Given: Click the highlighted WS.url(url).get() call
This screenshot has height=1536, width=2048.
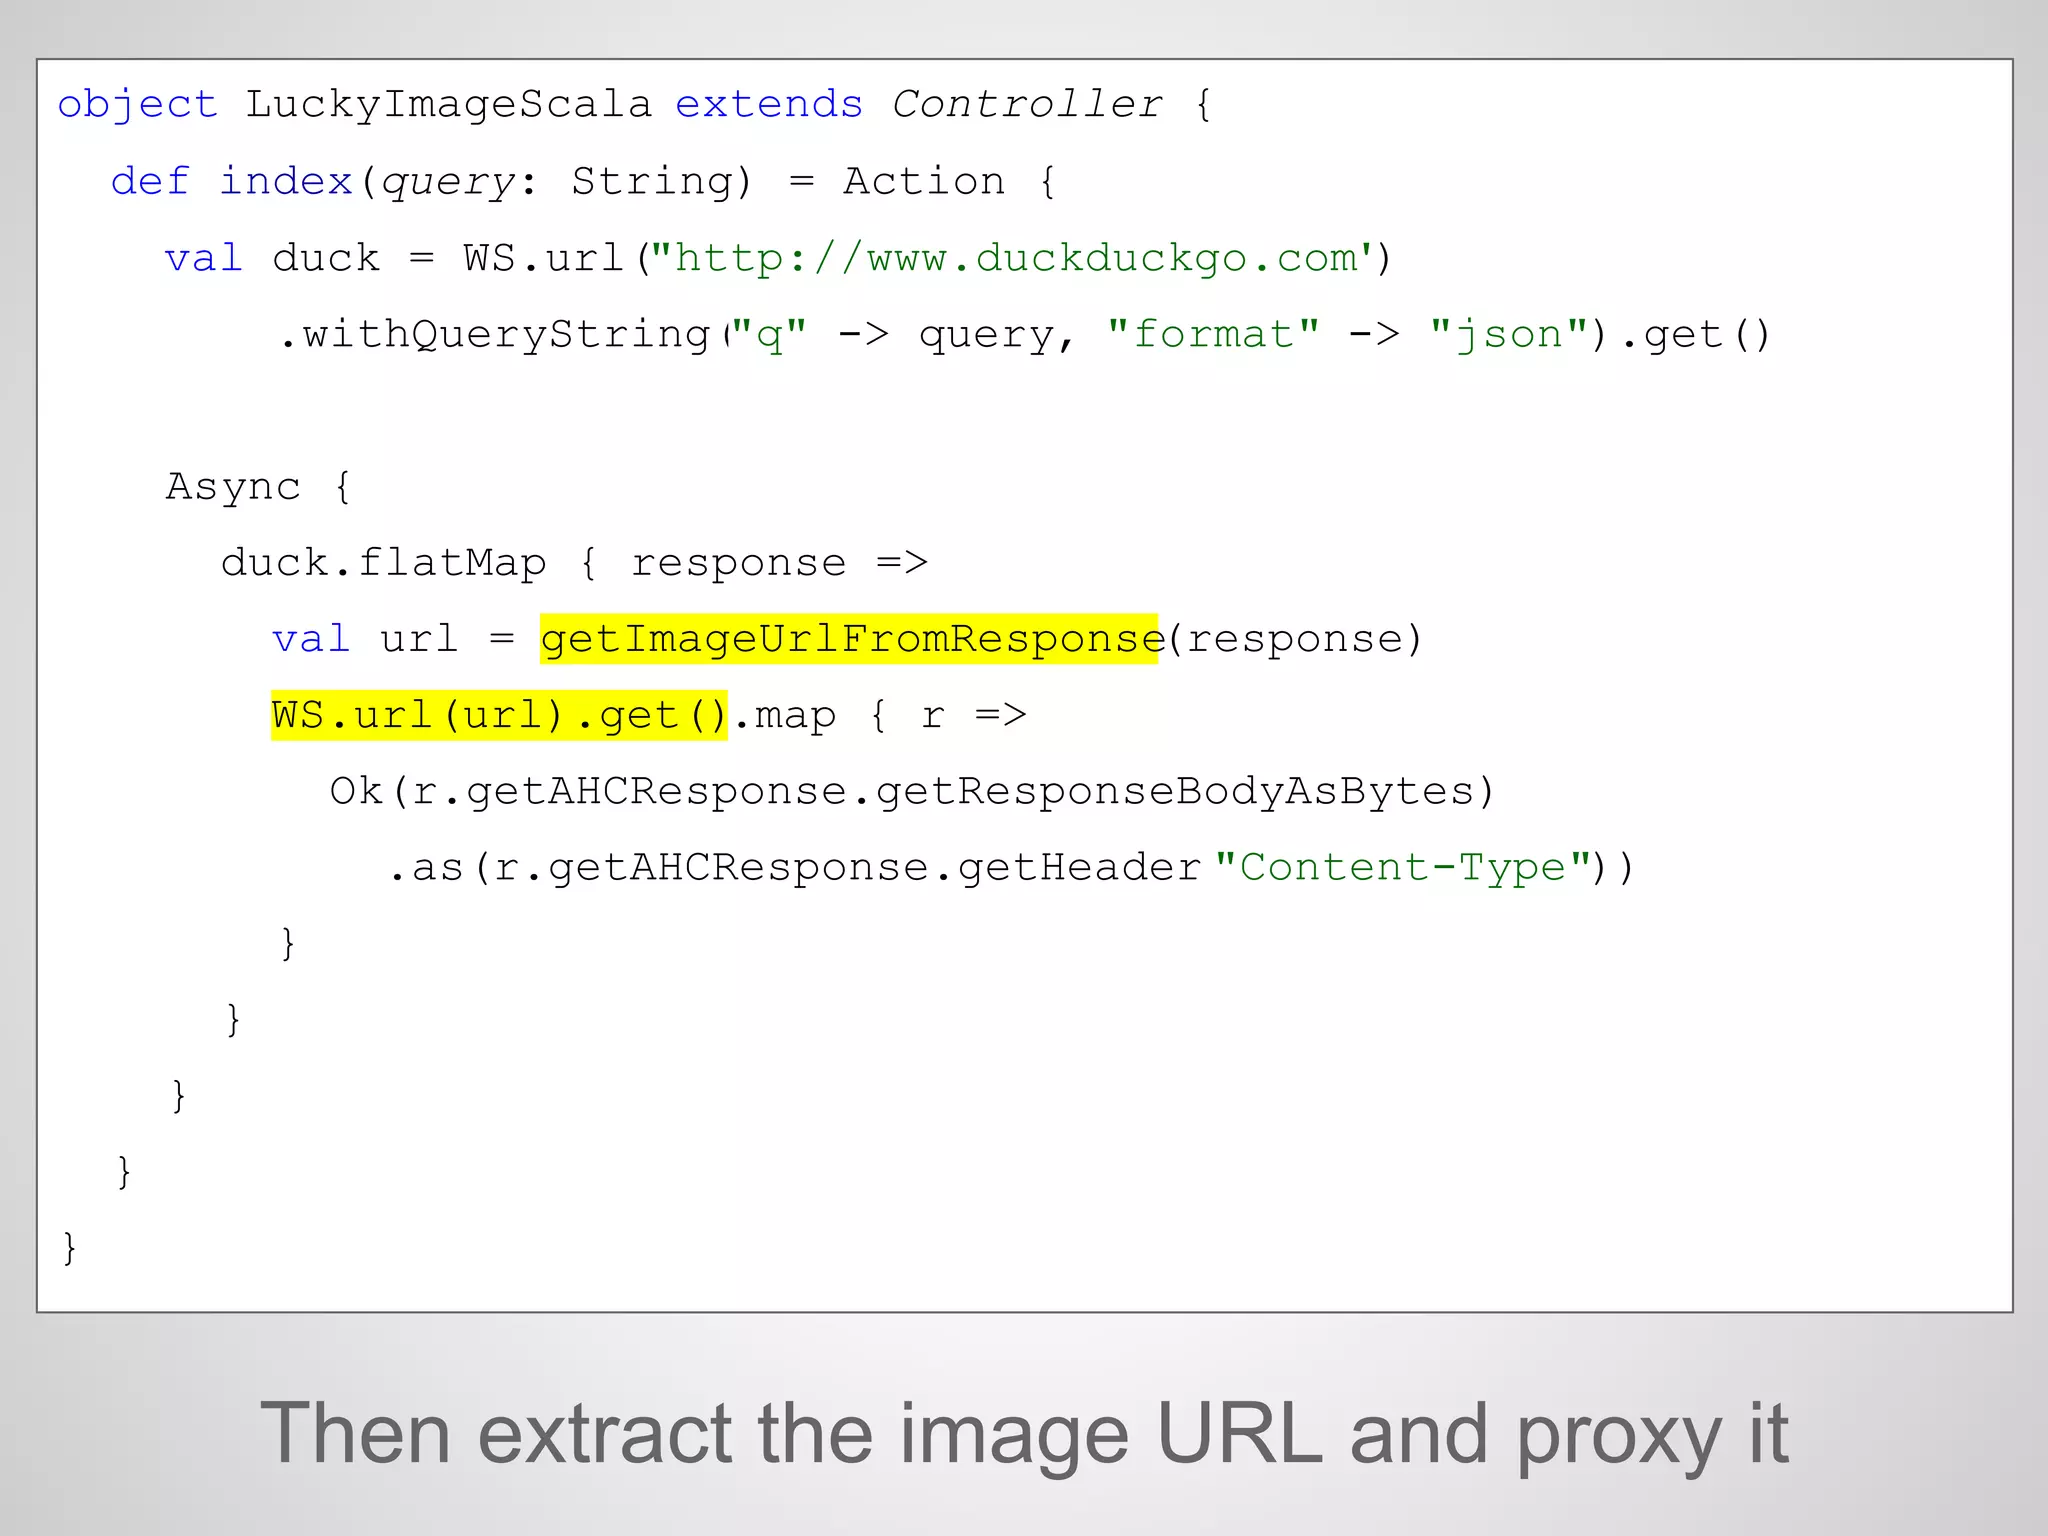Looking at the screenshot, I should [x=499, y=716].
